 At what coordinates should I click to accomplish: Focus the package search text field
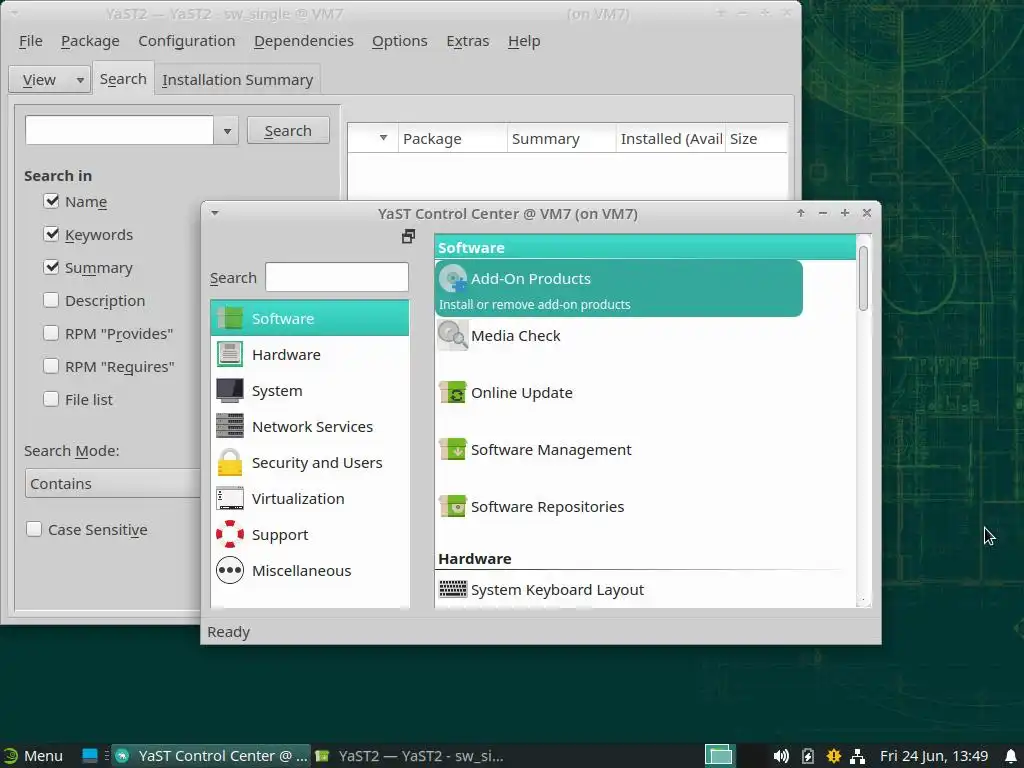120,131
